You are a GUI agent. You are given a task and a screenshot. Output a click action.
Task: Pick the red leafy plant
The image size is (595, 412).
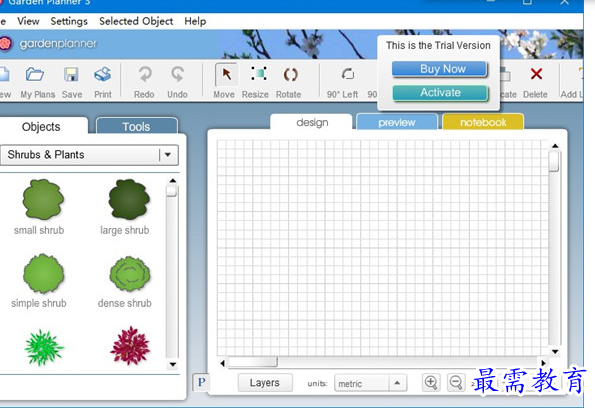(x=130, y=346)
